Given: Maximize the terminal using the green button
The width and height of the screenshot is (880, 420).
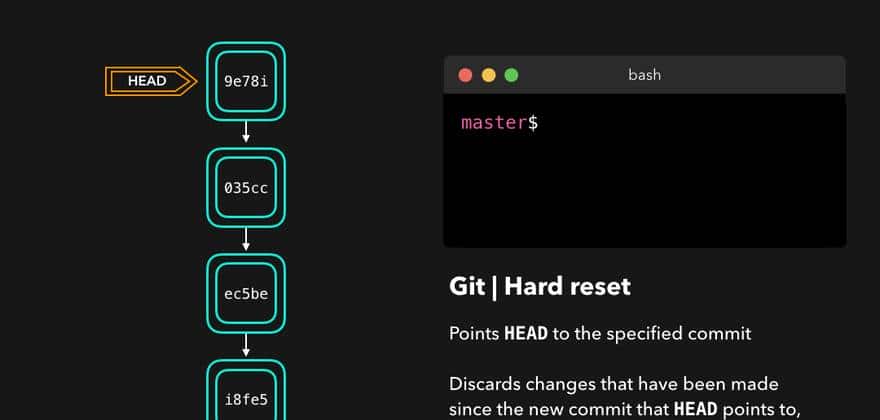Looking at the screenshot, I should (512, 75).
